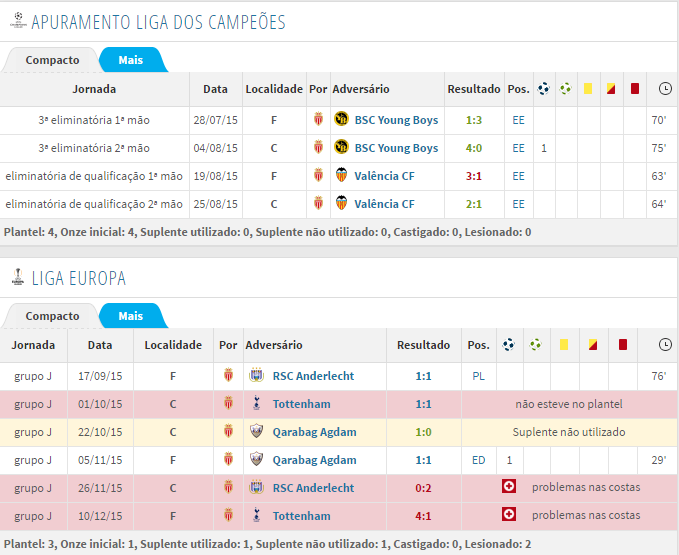Open Tottenham link on 10/12/15 row
The image size is (679, 555).
pos(301,516)
